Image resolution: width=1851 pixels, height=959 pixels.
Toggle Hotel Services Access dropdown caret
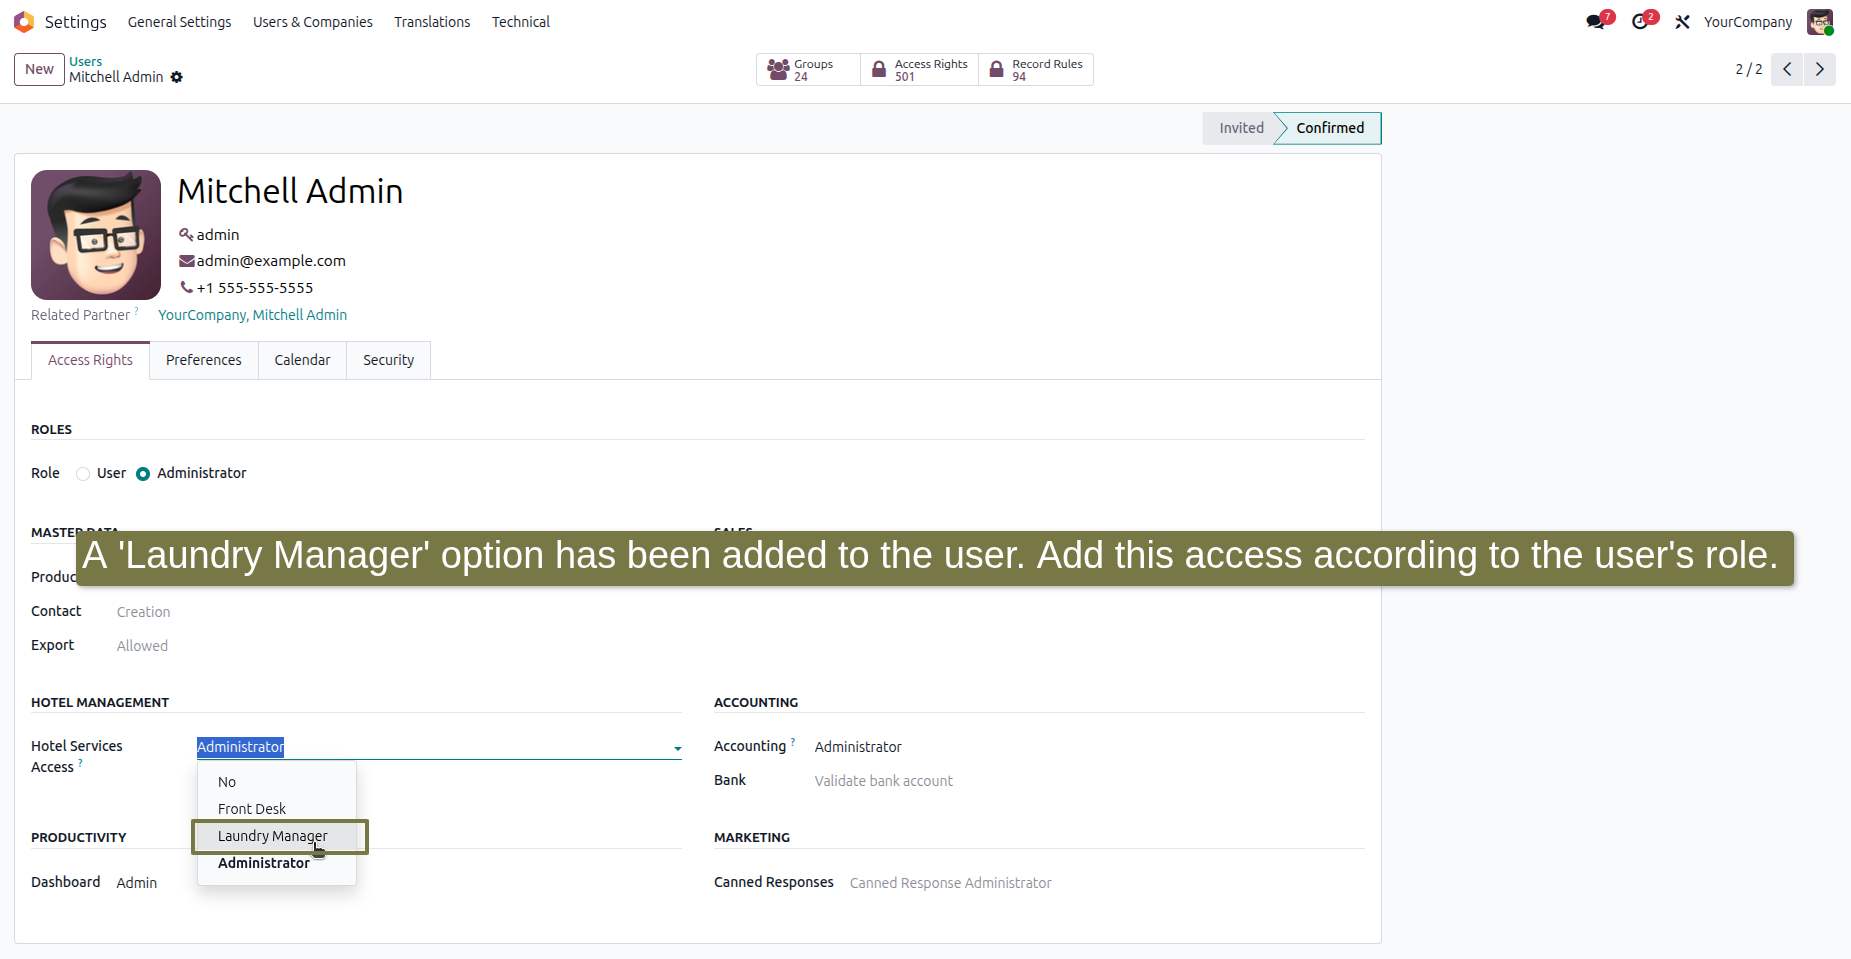click(677, 748)
